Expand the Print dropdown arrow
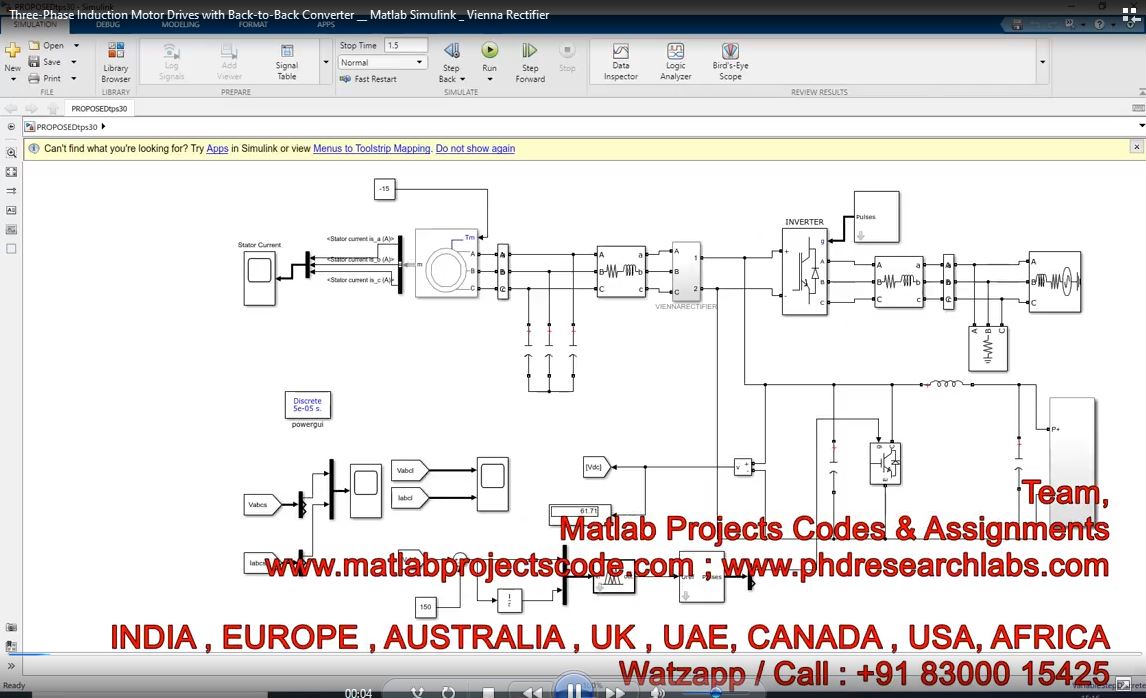The image size is (1146, 698). coord(73,78)
